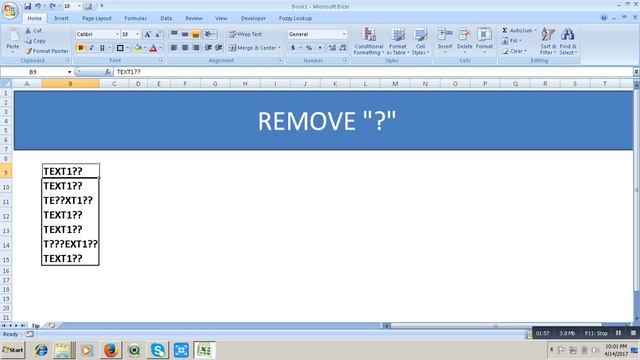640x360 pixels.
Task: Select cell containing T???EXT1??
Action: [x=70, y=244]
